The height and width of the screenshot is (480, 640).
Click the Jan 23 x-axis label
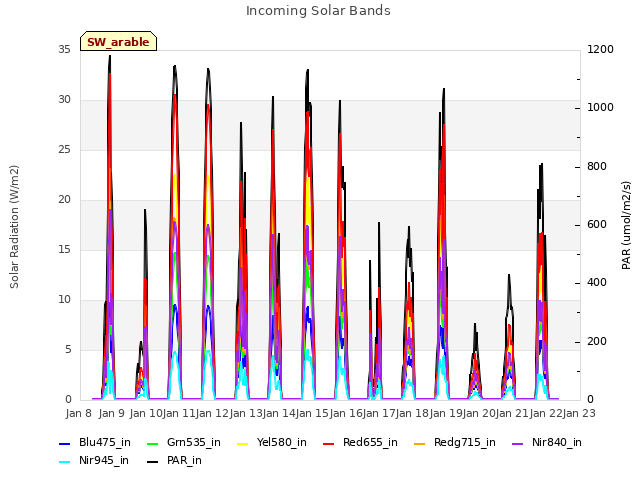[579, 413]
